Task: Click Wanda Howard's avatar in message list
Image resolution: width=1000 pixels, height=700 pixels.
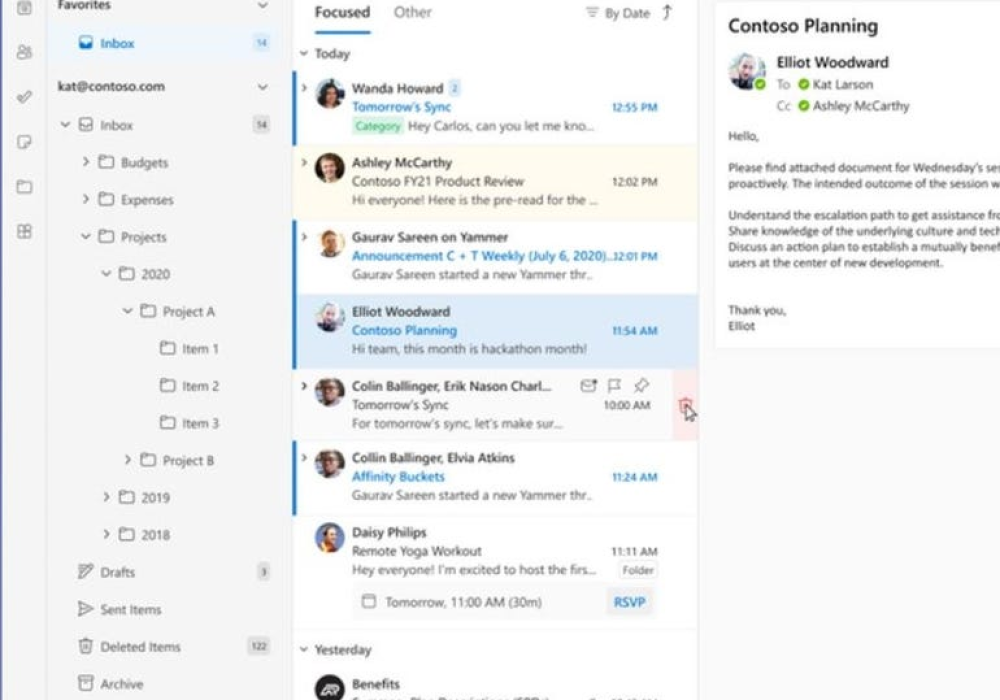Action: coord(330,94)
